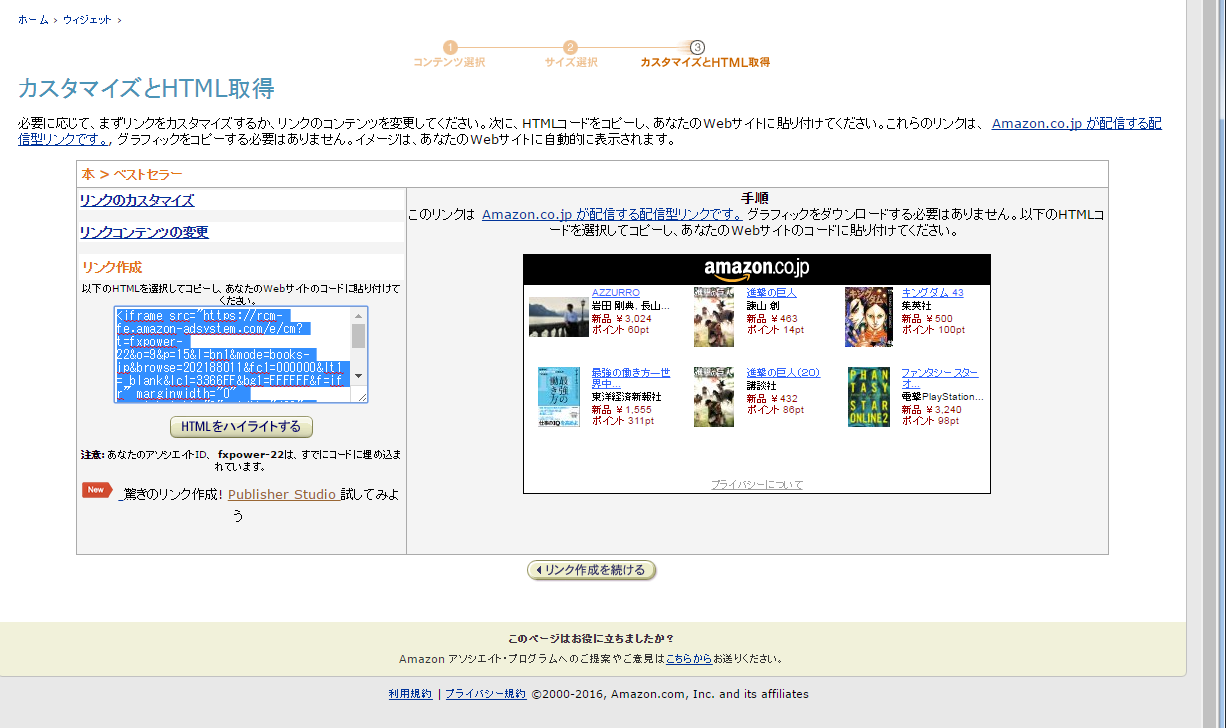The image size is (1228, 728).
Task: Click the リンク作成 heading text
Action: pyautogui.click(x=112, y=267)
